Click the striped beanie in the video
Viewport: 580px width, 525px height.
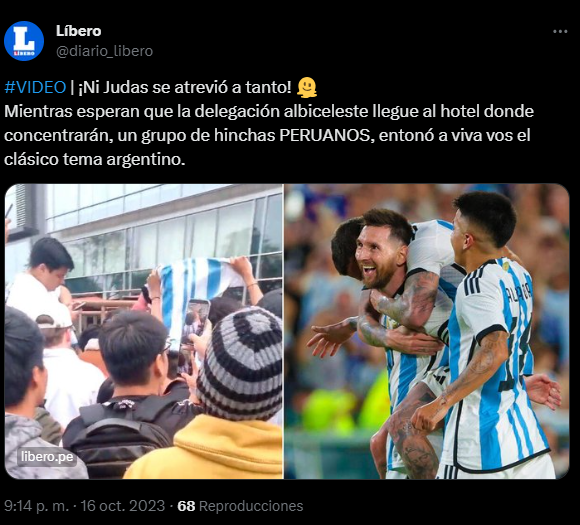(x=240, y=363)
